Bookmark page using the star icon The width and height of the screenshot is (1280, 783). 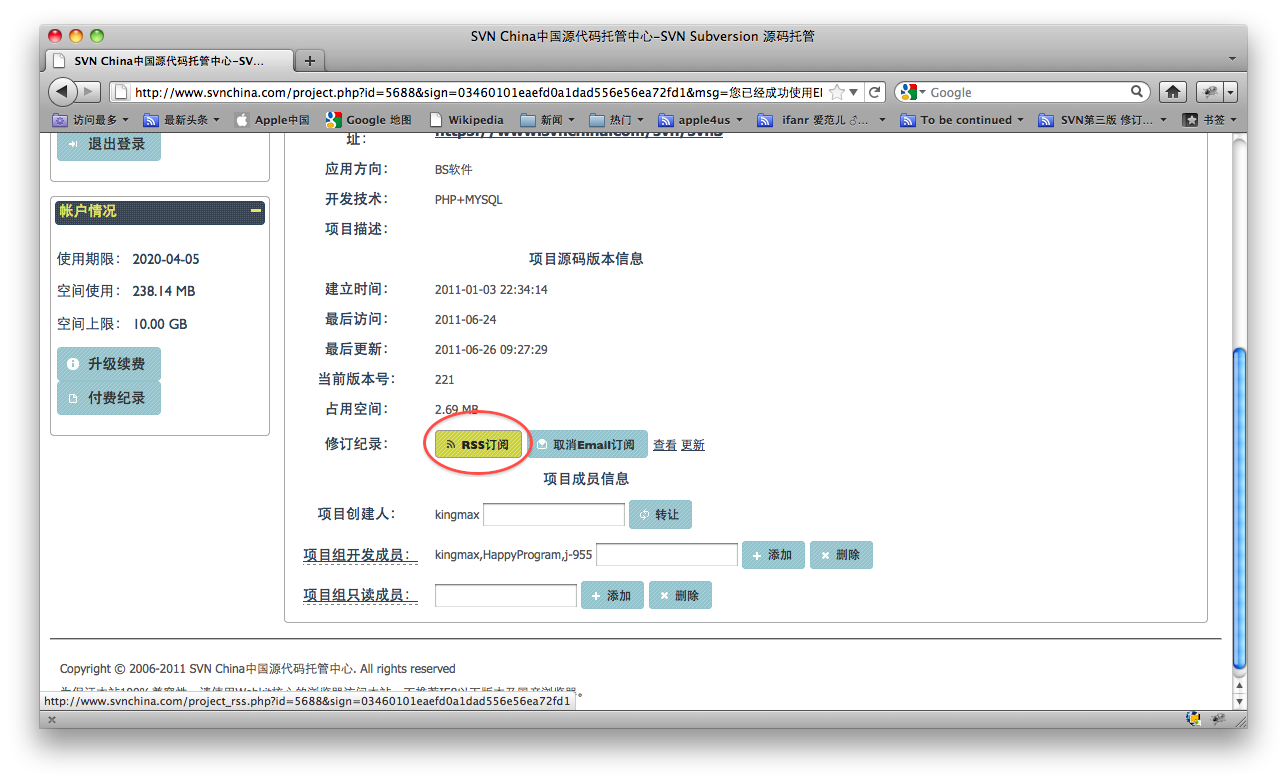837,92
